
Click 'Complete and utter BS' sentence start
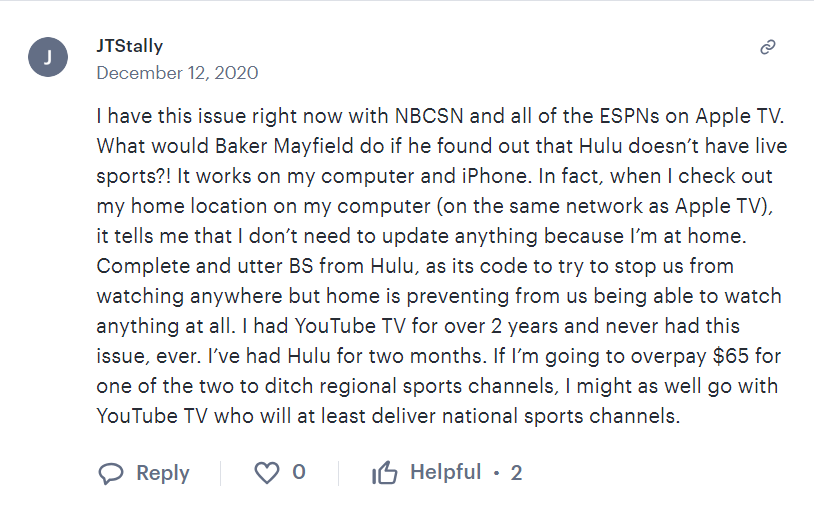coord(205,266)
